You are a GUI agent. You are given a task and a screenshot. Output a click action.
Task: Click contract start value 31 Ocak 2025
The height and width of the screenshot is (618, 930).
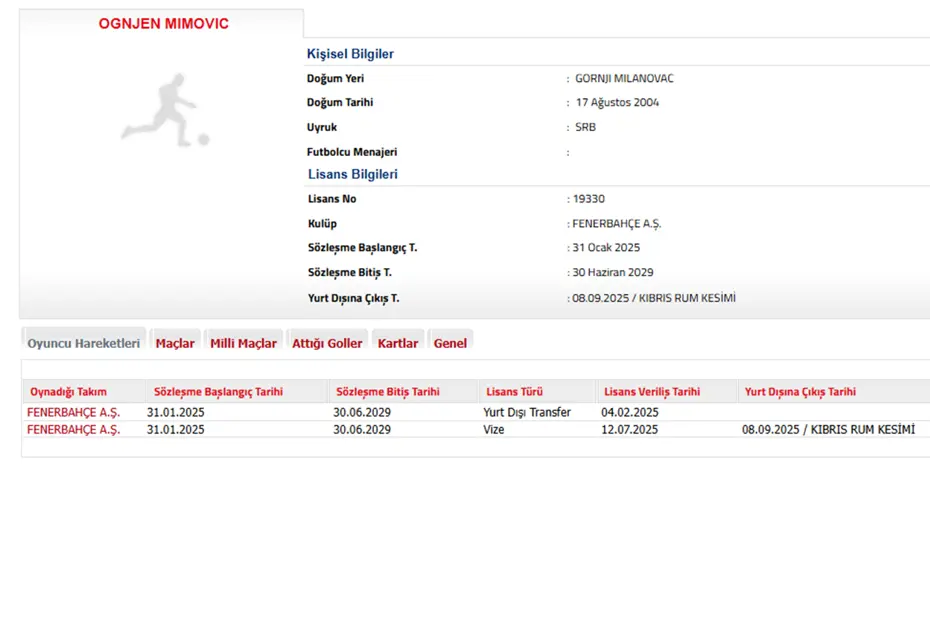click(x=606, y=247)
